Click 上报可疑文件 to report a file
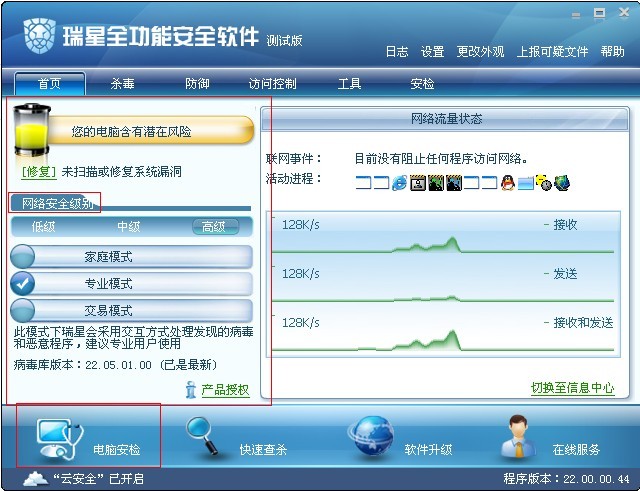 [552, 51]
